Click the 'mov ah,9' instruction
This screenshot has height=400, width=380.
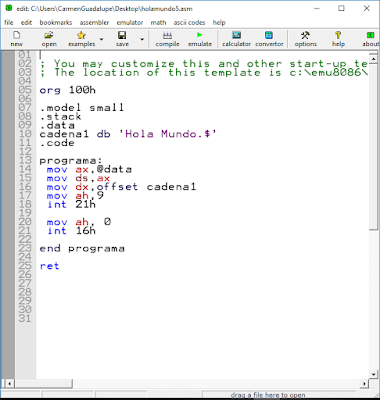pyautogui.click(x=75, y=196)
